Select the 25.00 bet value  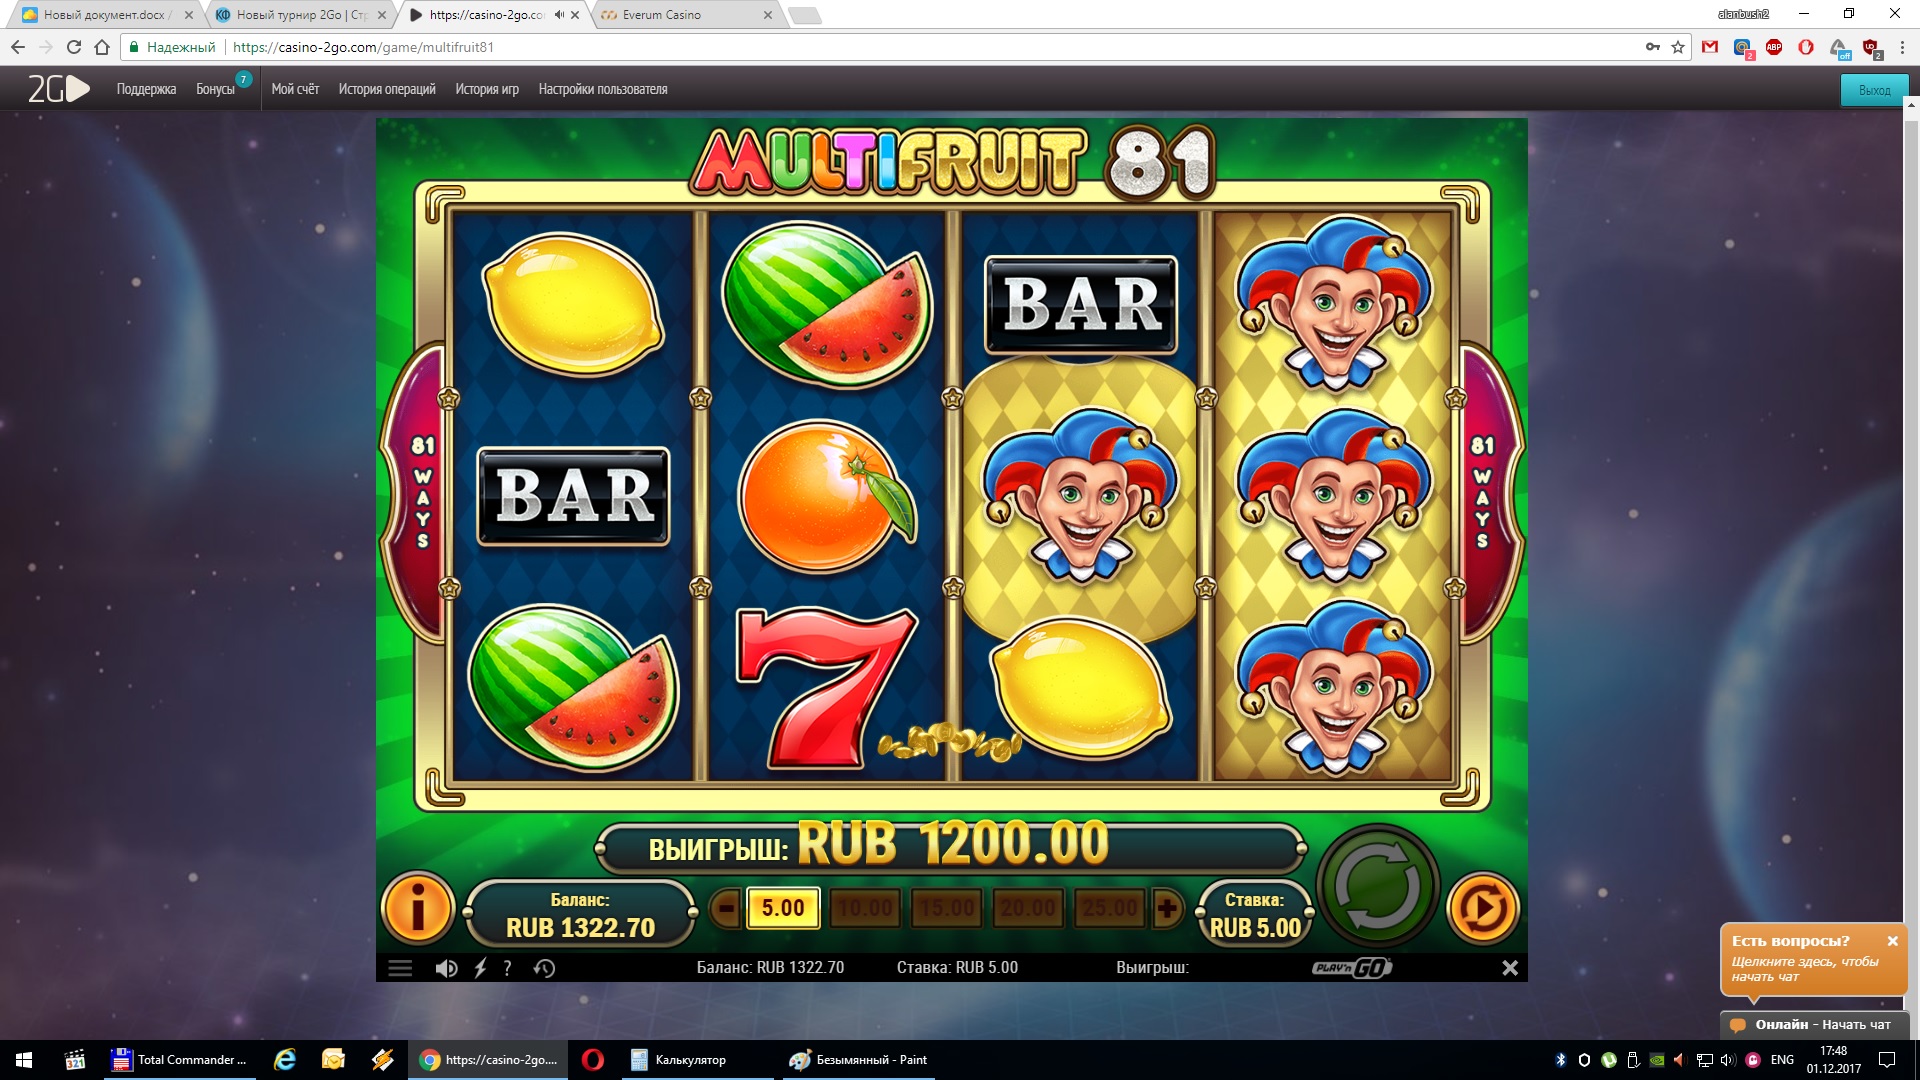coord(1109,908)
